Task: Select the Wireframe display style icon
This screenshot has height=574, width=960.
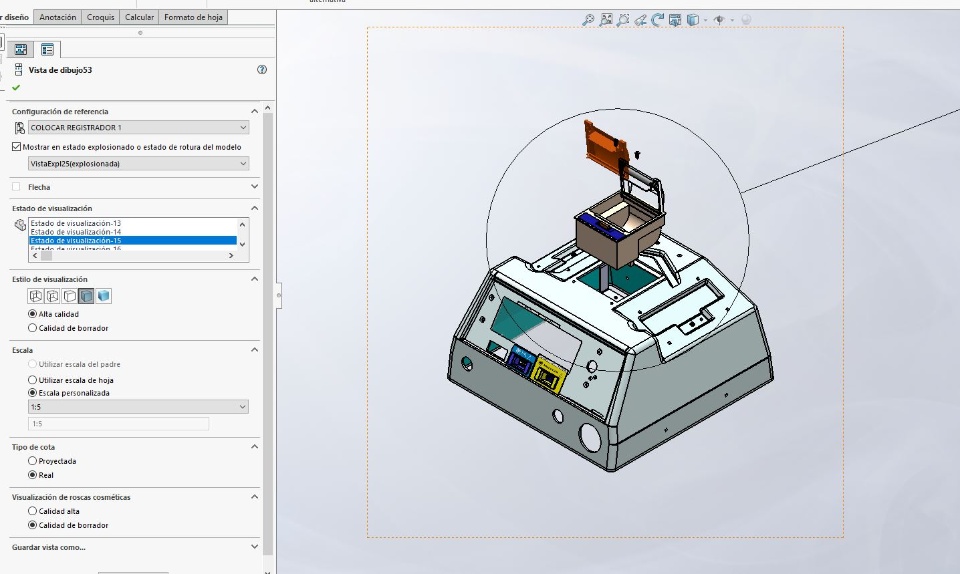Action: [x=36, y=296]
